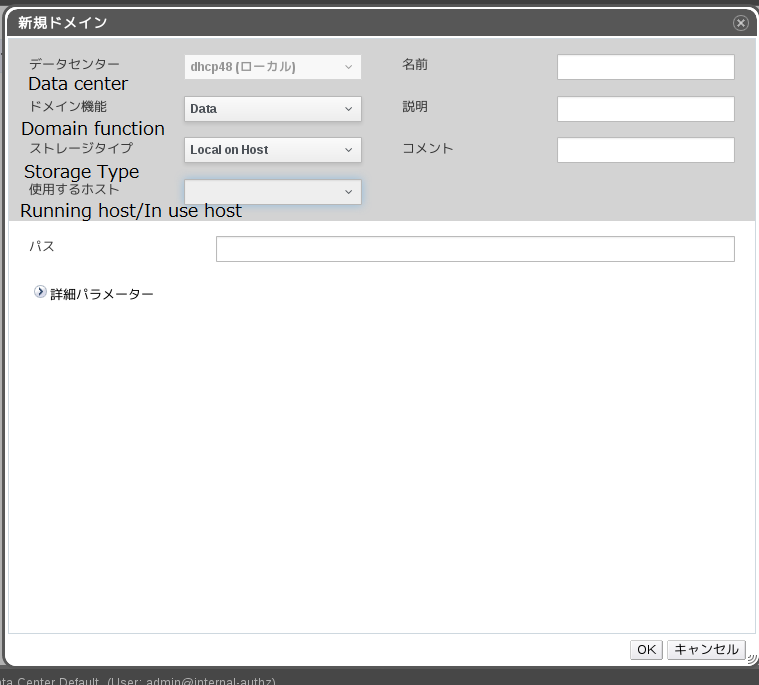
Task: Click the ストレージタイプ label text
Action: pyautogui.click(x=81, y=148)
